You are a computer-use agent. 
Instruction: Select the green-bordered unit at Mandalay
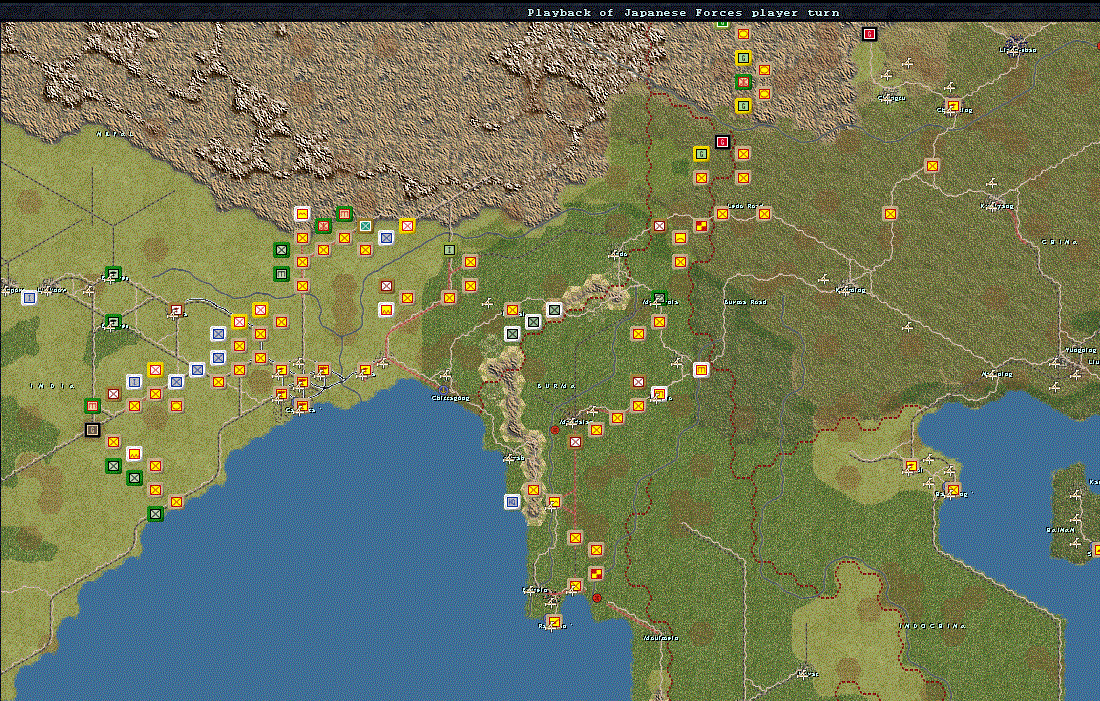click(x=659, y=298)
